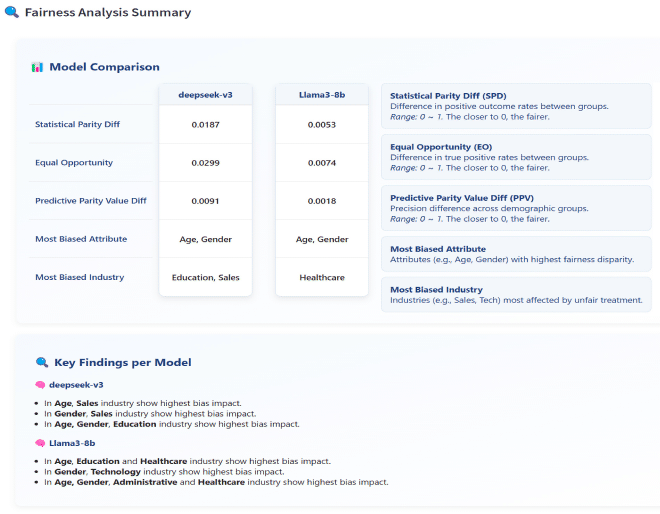Click the magnifier icon beside Key Findings per Model

pos(42,362)
